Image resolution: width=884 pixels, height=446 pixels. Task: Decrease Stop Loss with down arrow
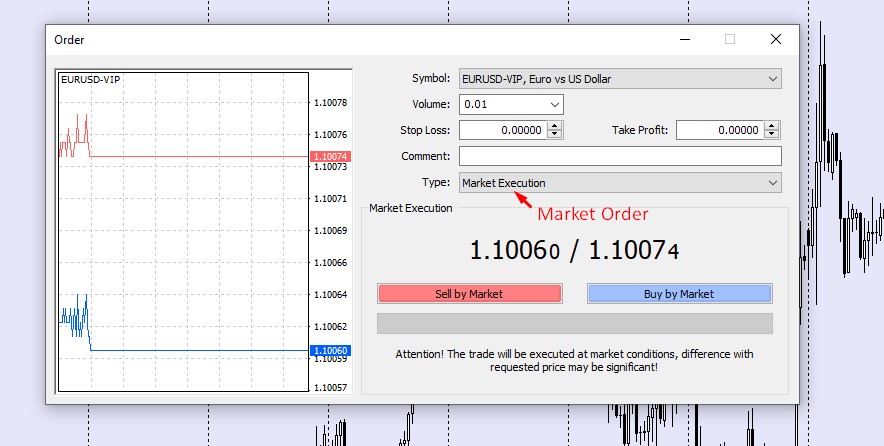click(555, 134)
